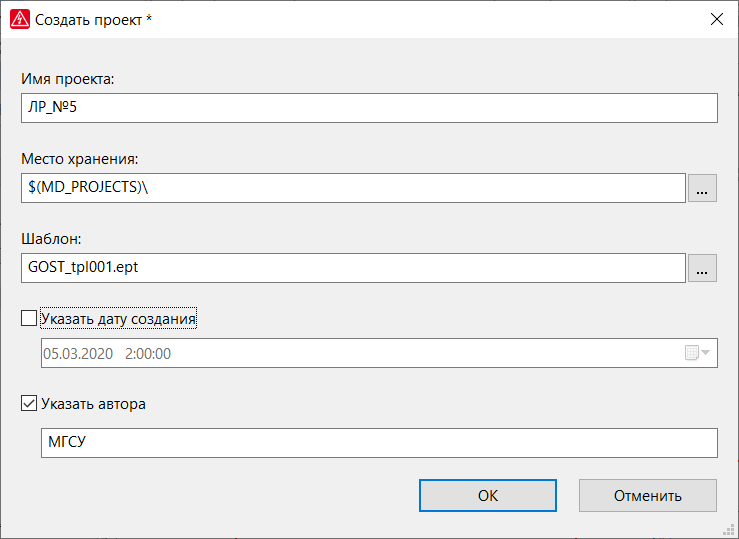
Task: Click the resize grip in dialog corner
Action: (x=729, y=531)
